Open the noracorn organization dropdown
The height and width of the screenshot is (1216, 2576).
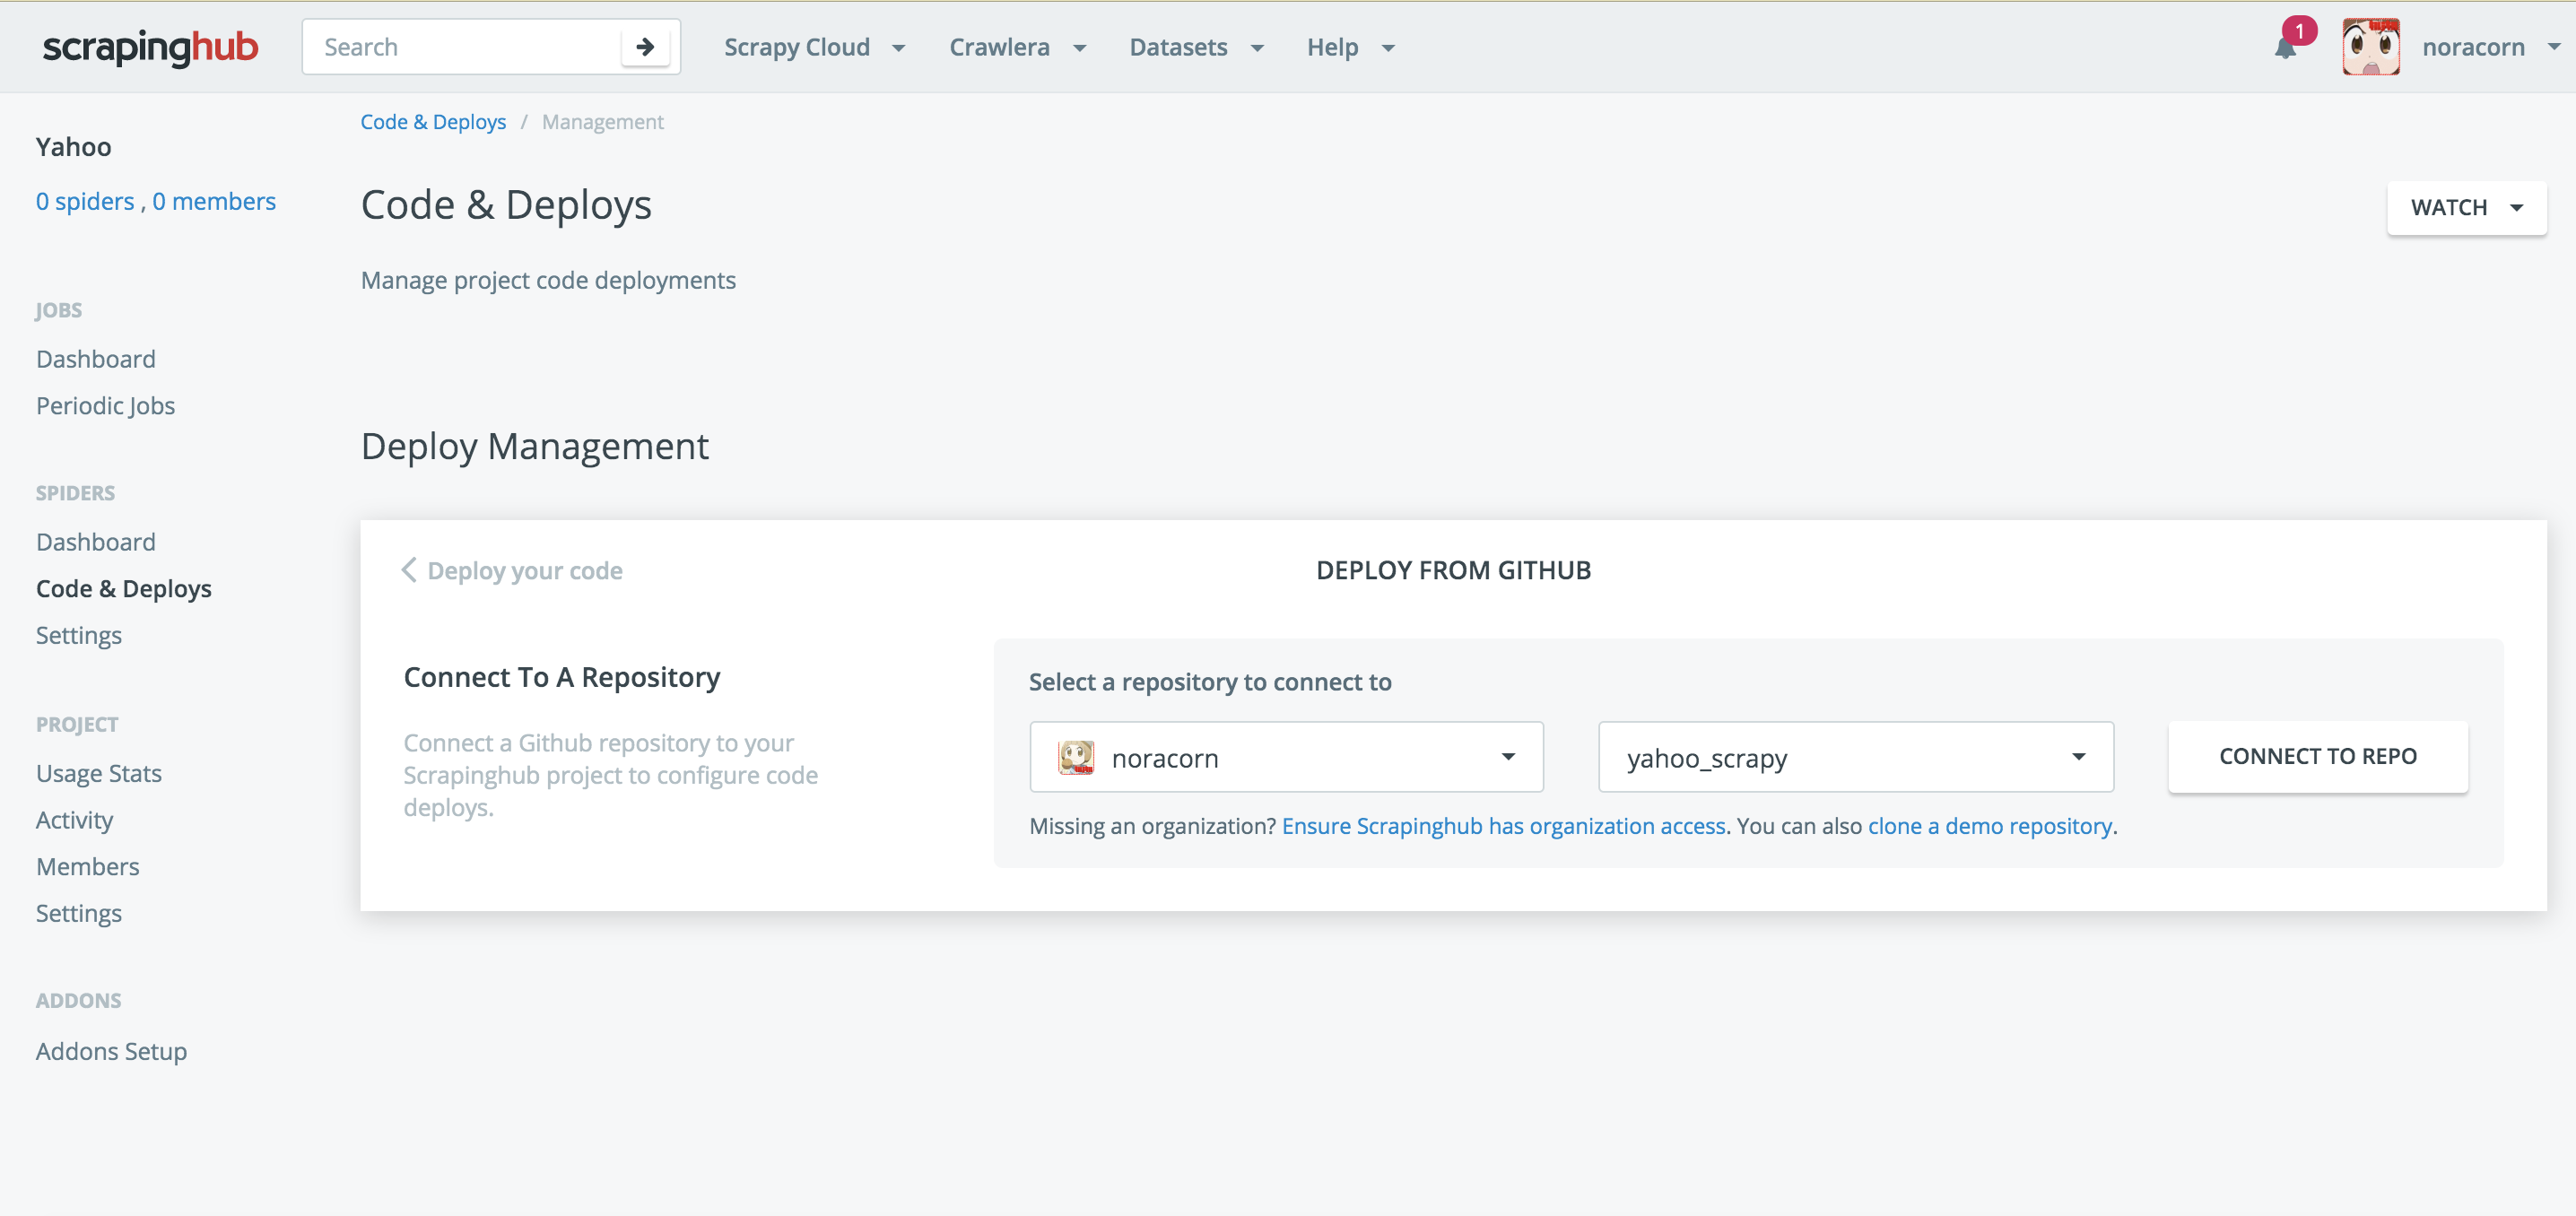coord(1286,757)
